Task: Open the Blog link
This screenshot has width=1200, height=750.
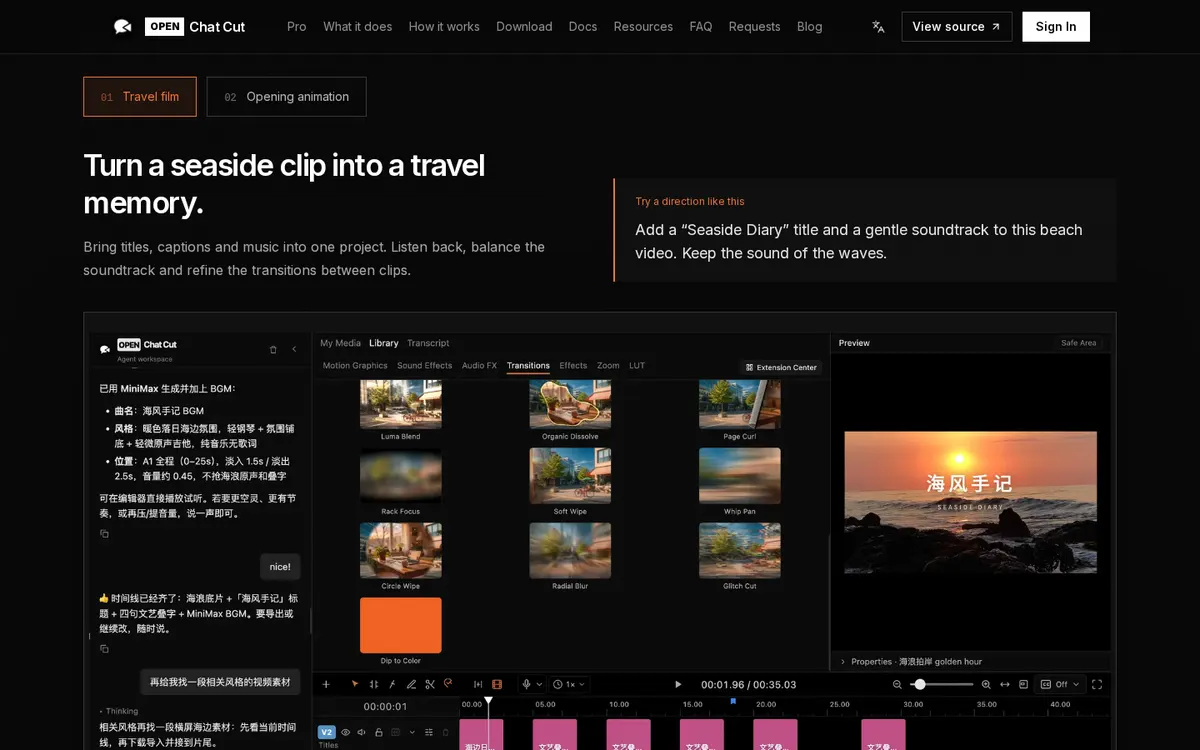Action: (x=810, y=27)
